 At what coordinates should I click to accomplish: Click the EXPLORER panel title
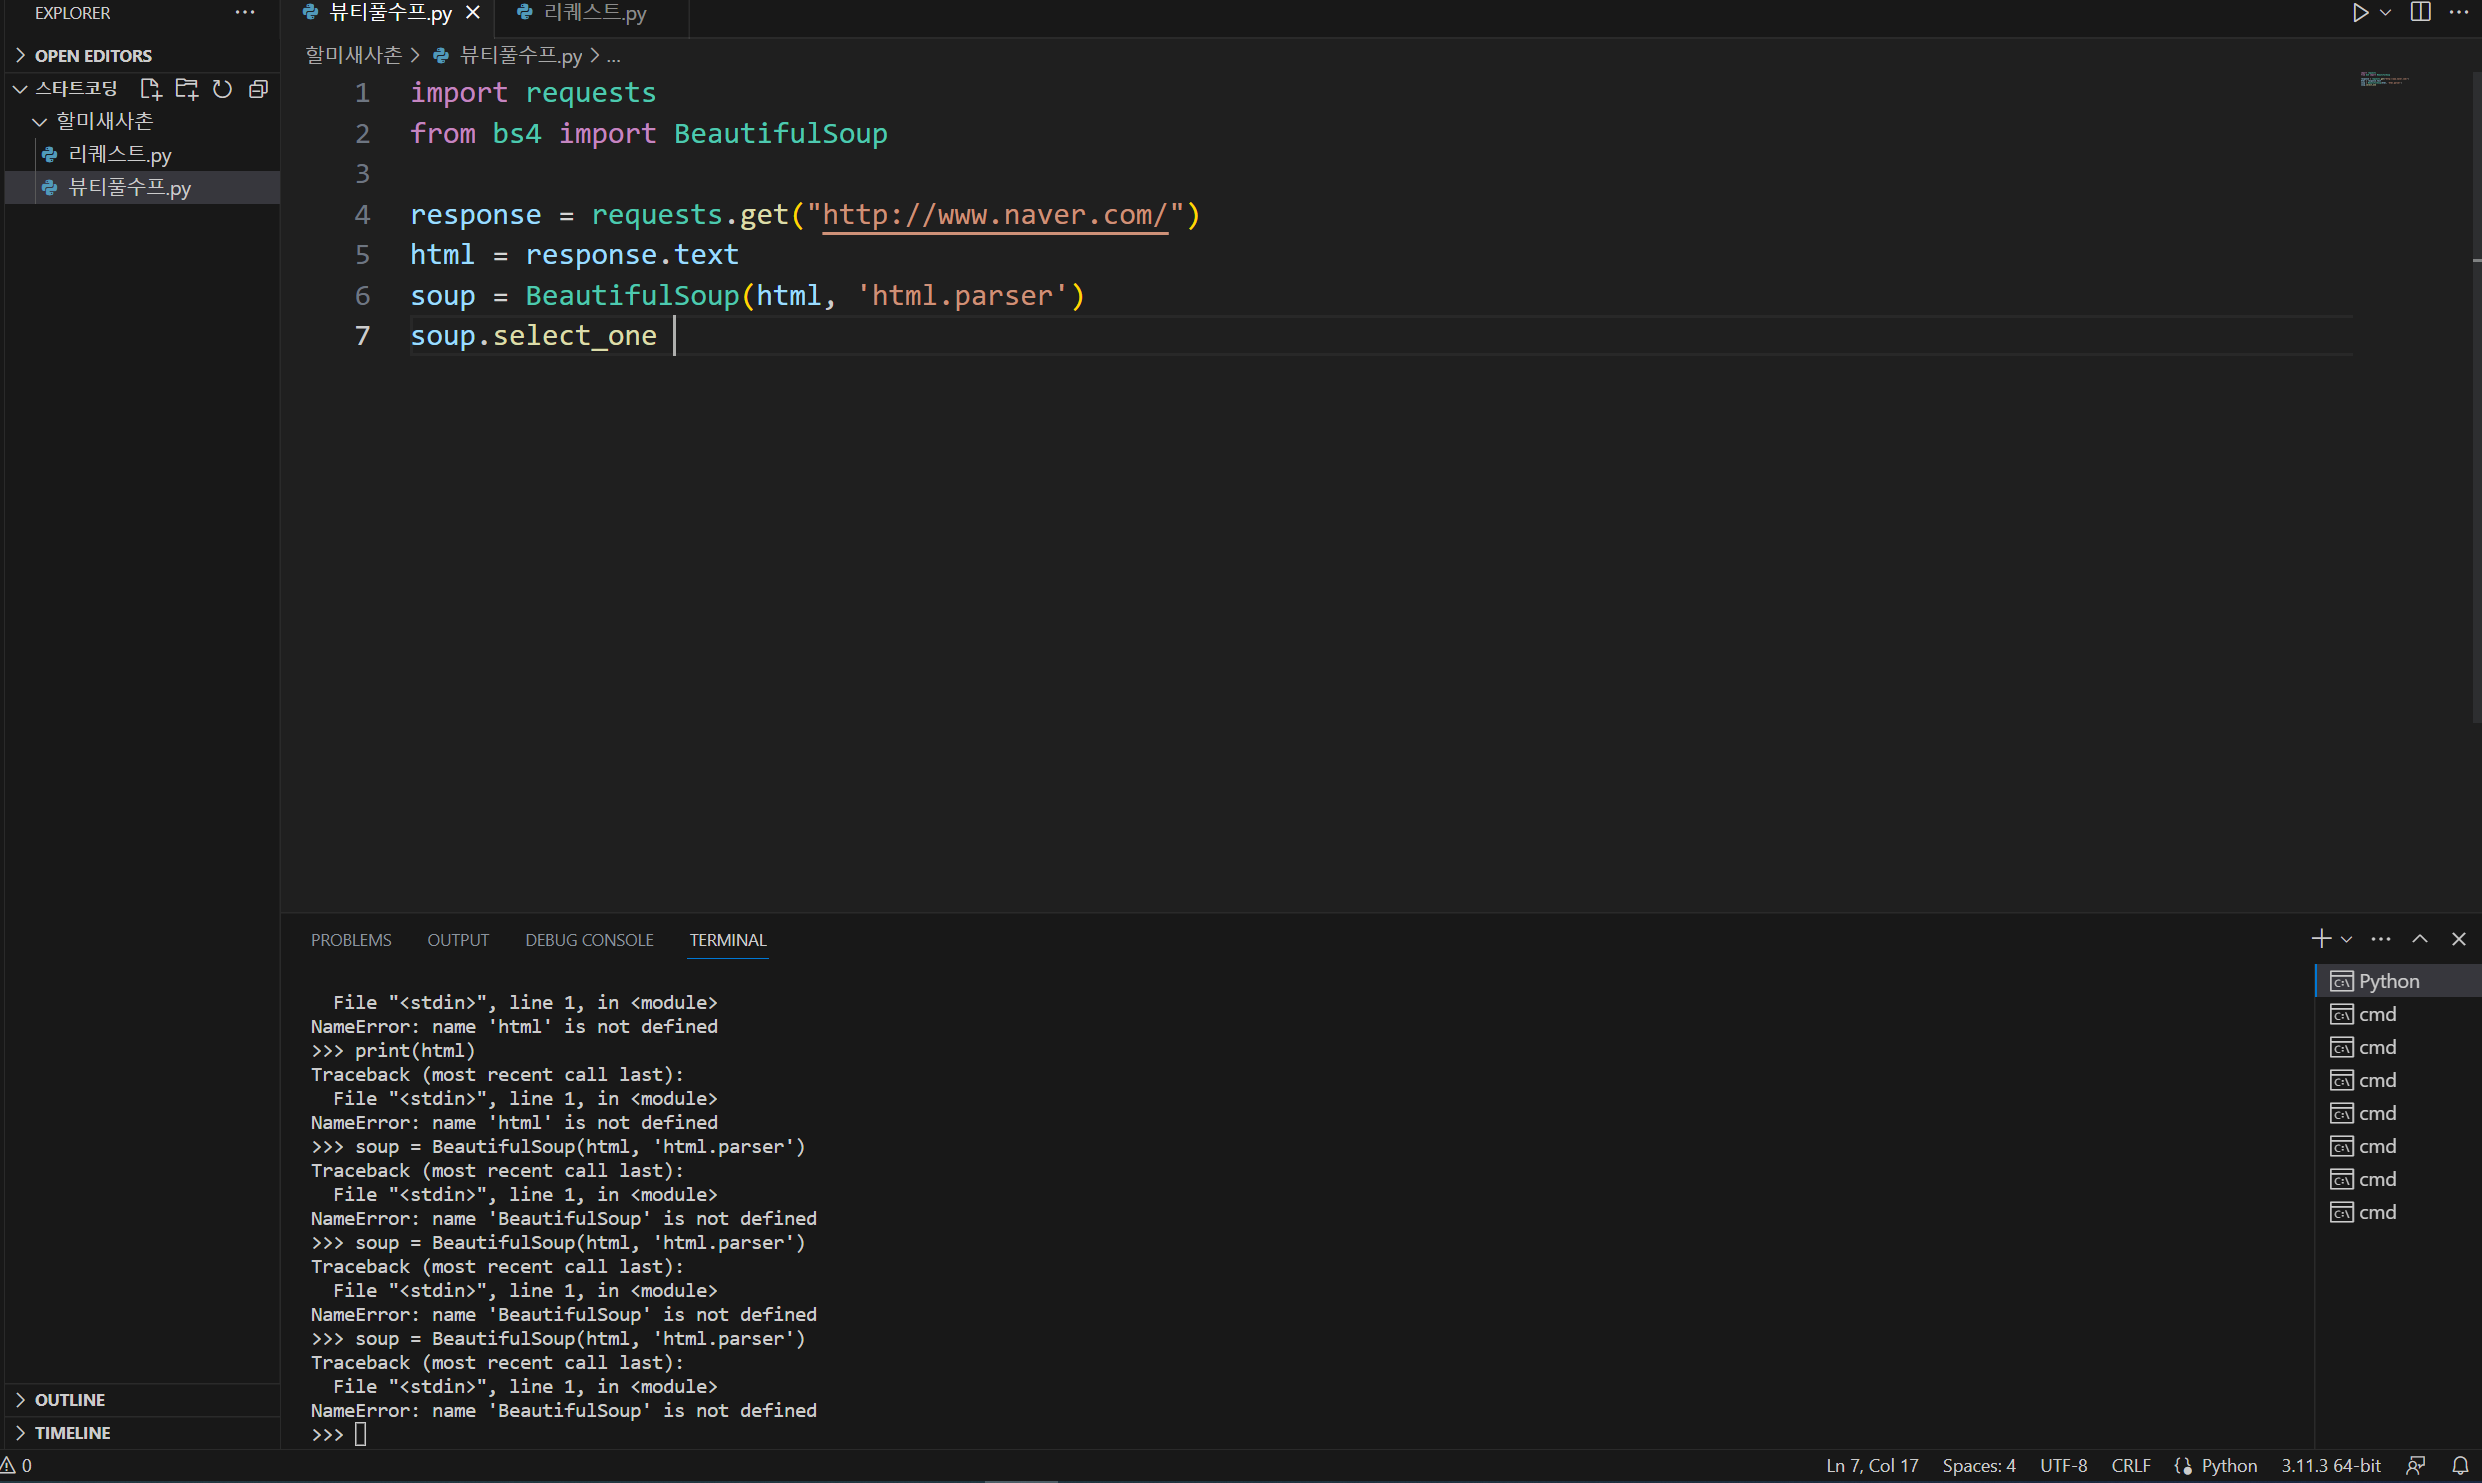(73, 13)
